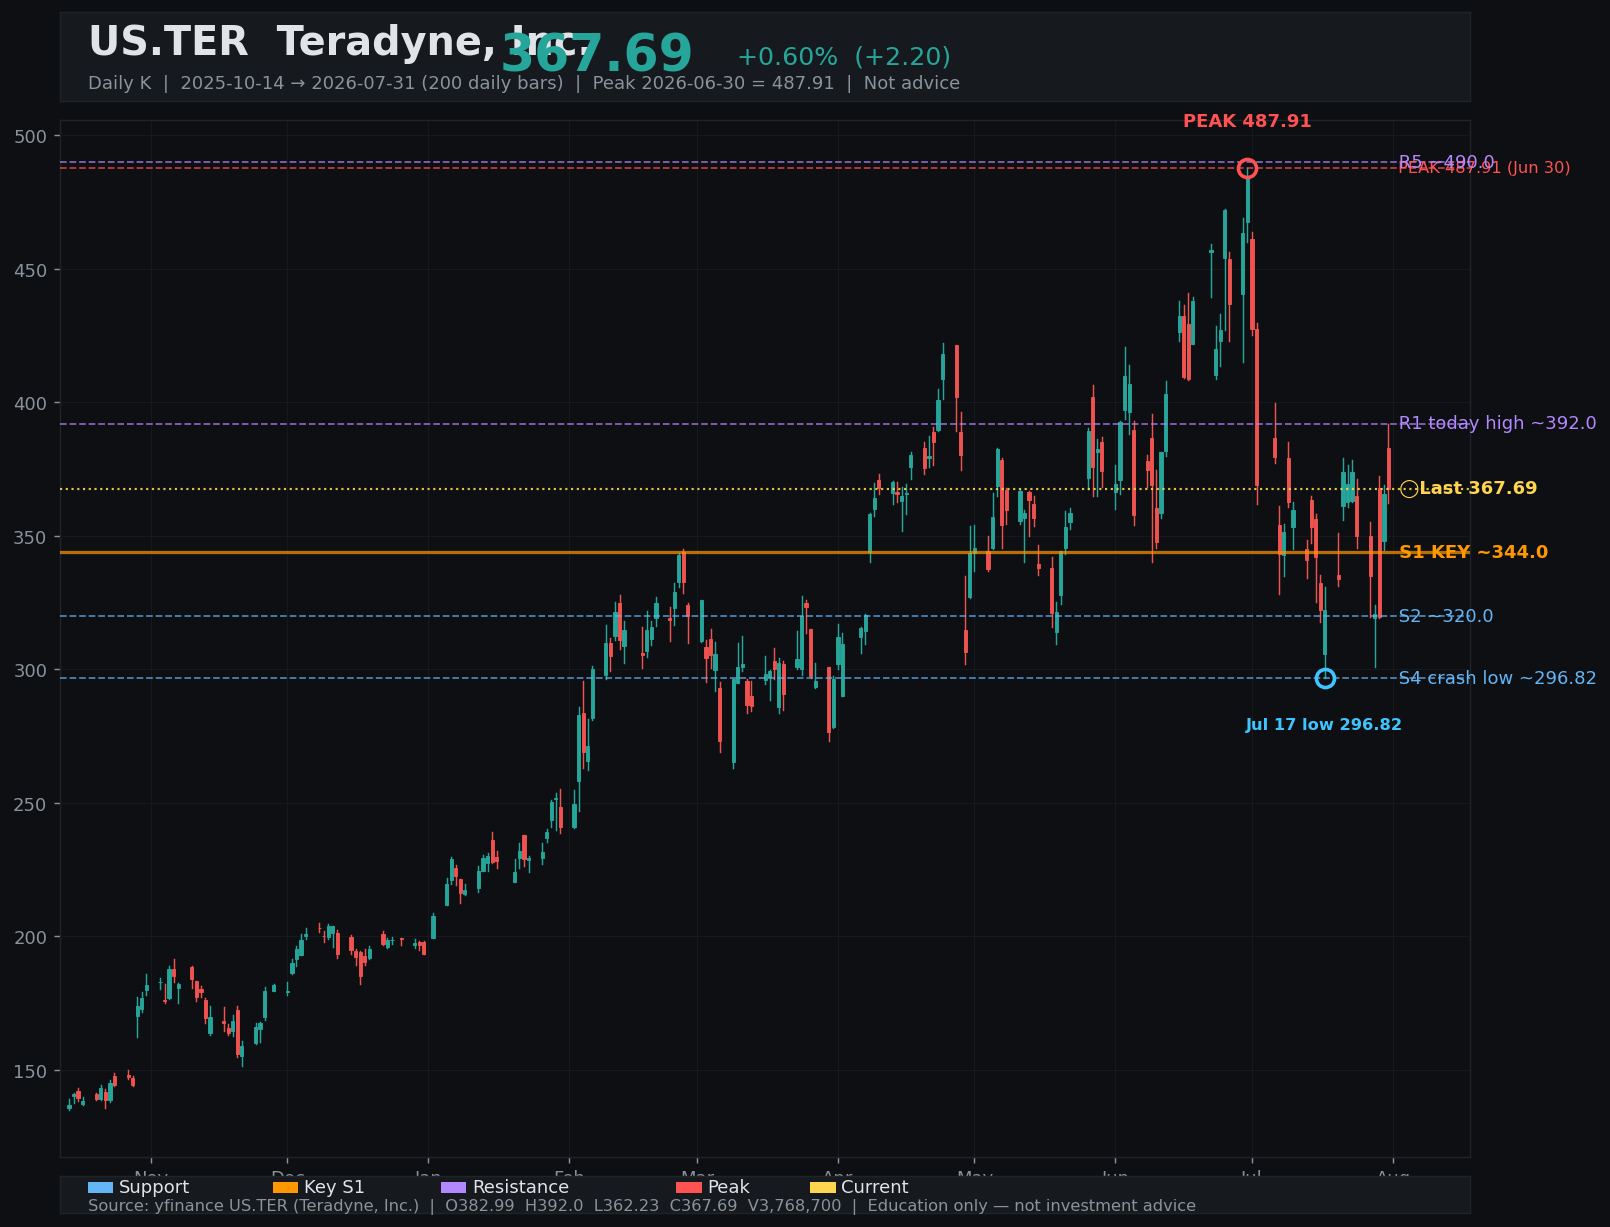Image resolution: width=1610 pixels, height=1227 pixels.
Task: Click the "Support" legend label text
Action: coord(154,1188)
